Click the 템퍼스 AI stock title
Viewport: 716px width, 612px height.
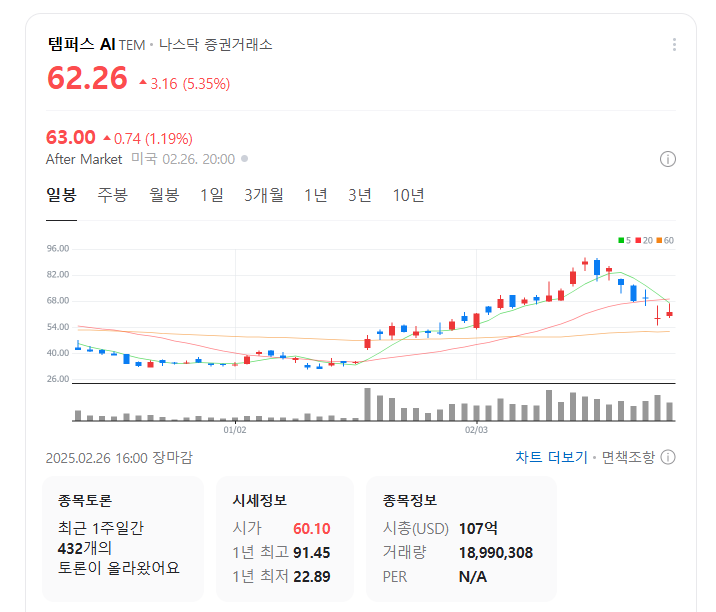tap(82, 44)
